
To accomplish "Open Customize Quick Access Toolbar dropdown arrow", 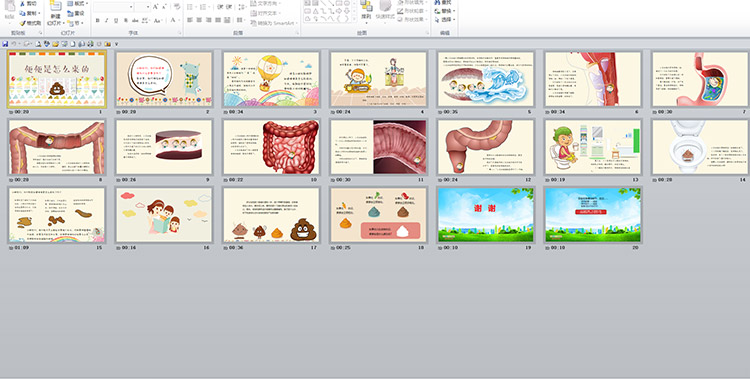I will tap(116, 44).
